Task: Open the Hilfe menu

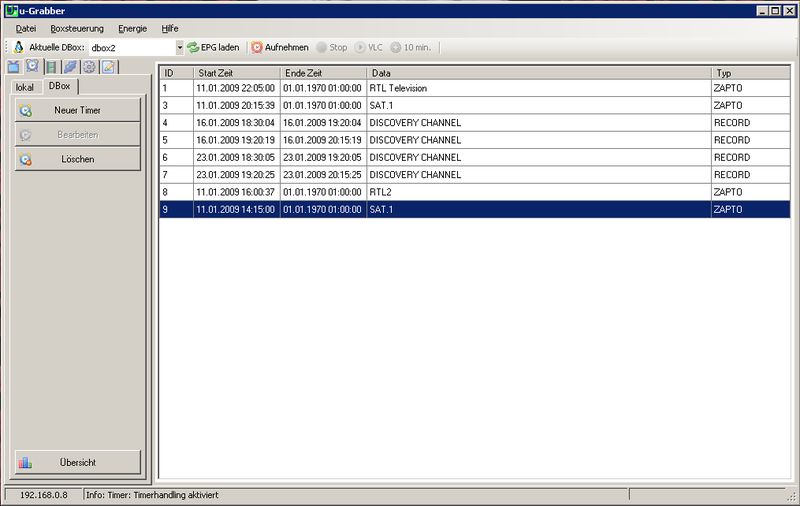Action: pos(170,28)
